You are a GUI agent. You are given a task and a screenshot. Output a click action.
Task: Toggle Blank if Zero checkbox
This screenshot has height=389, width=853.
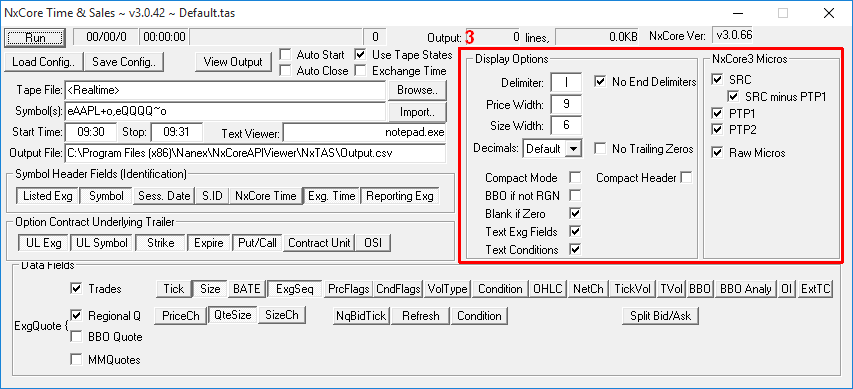click(575, 213)
